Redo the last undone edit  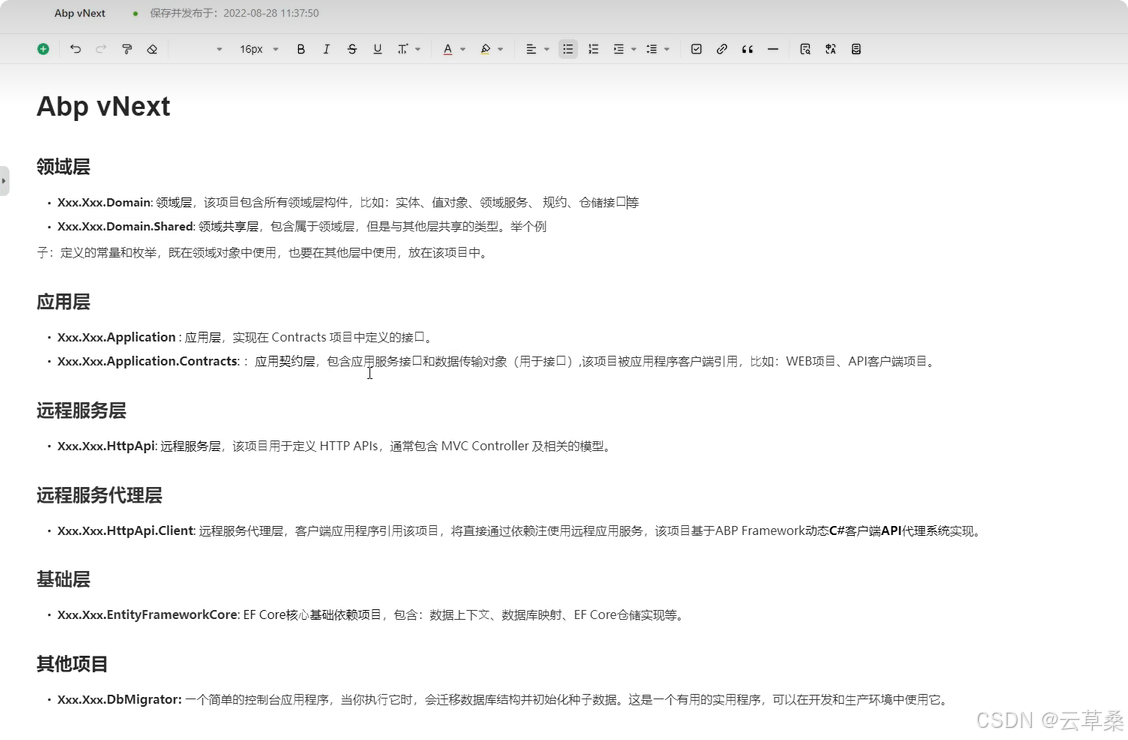(x=101, y=49)
